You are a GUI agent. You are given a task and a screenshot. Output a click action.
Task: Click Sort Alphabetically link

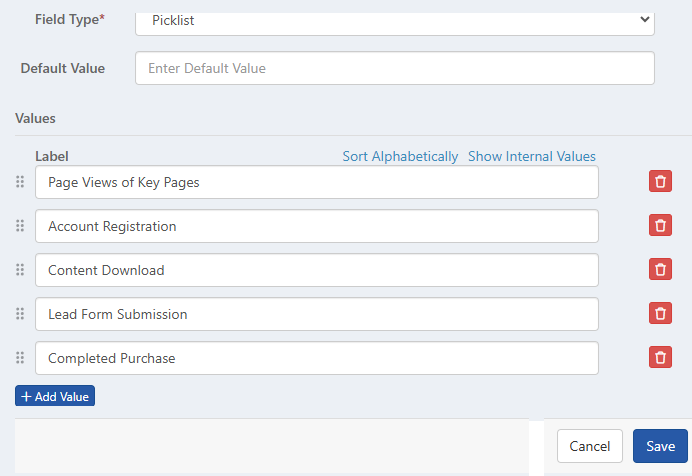[x=400, y=156]
